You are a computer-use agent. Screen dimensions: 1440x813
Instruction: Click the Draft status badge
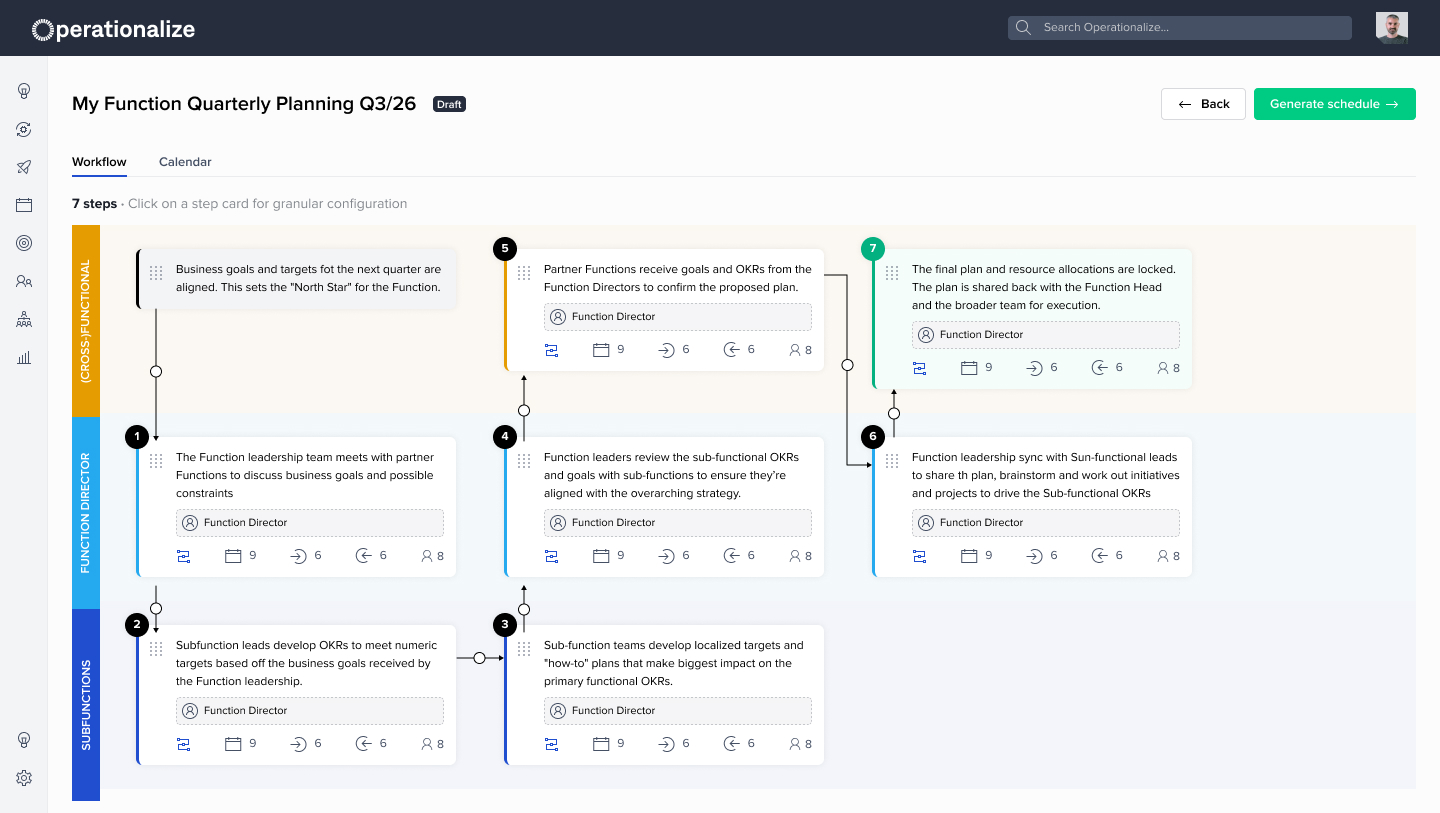click(449, 104)
